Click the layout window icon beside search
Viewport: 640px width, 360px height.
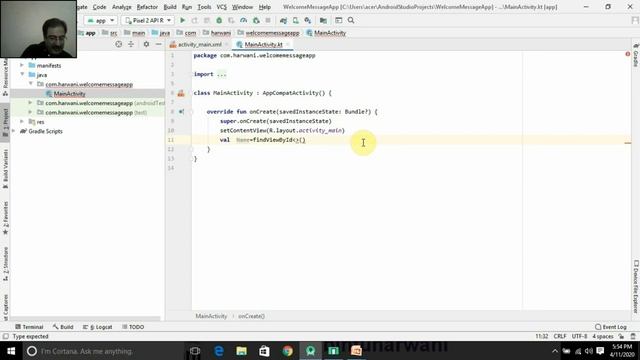coord(338,20)
